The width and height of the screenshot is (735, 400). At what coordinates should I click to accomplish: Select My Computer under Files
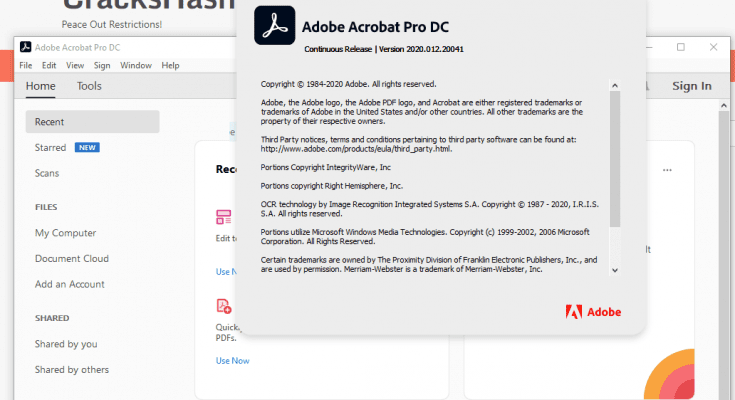65,233
